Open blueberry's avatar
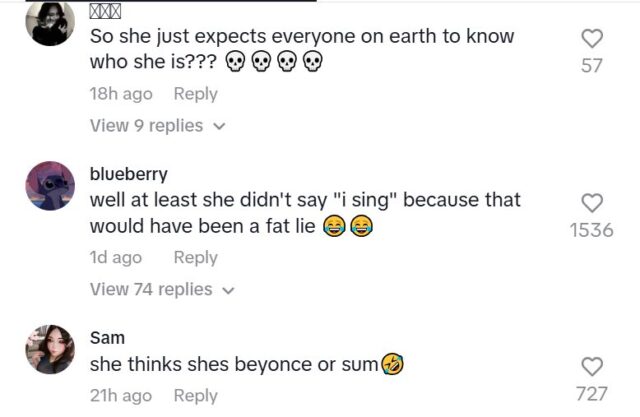 (49, 185)
